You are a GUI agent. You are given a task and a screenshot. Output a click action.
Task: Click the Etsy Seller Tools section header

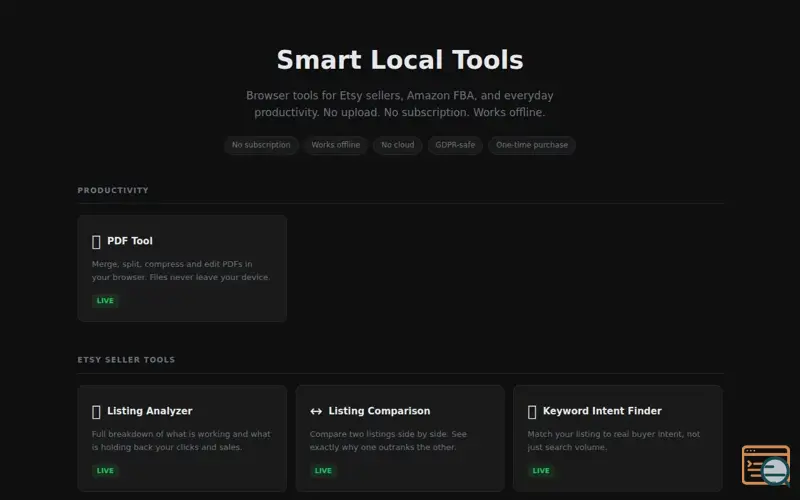coord(126,360)
